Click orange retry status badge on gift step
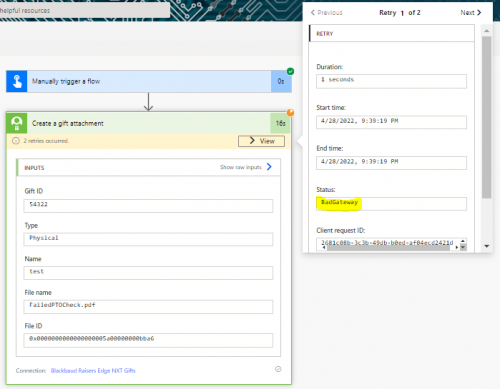Image resolution: width=500 pixels, height=389 pixels. point(290,113)
